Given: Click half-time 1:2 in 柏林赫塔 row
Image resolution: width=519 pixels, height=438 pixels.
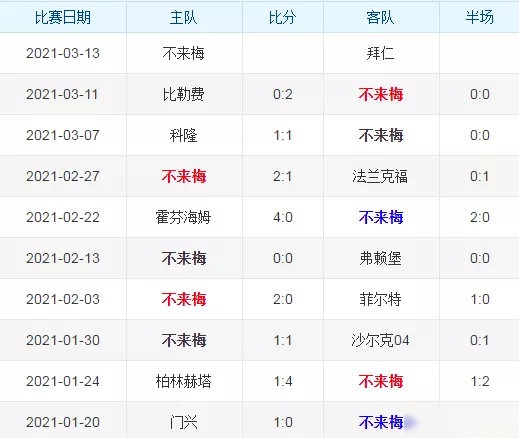Looking at the screenshot, I should pos(480,381).
